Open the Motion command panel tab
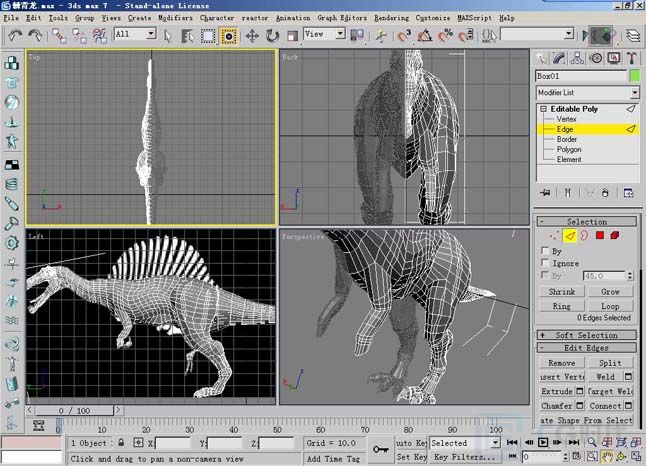 coord(596,58)
